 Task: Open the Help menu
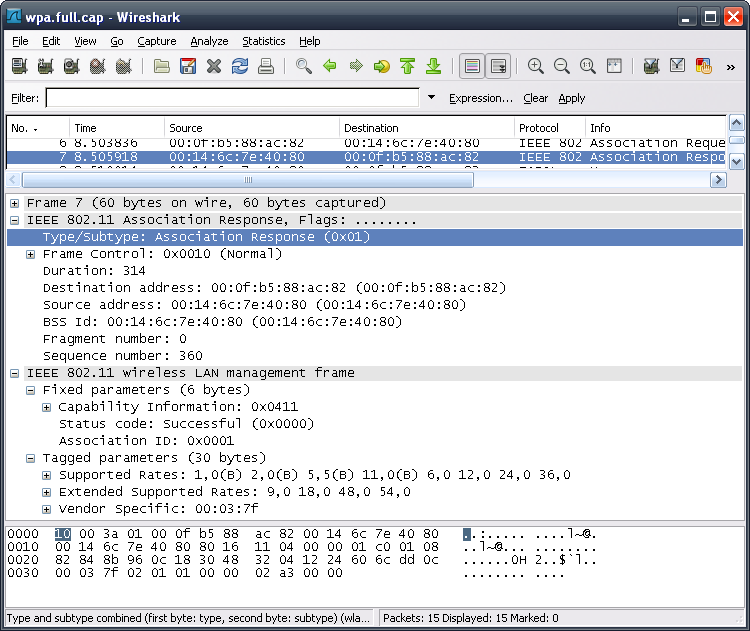coord(309,41)
